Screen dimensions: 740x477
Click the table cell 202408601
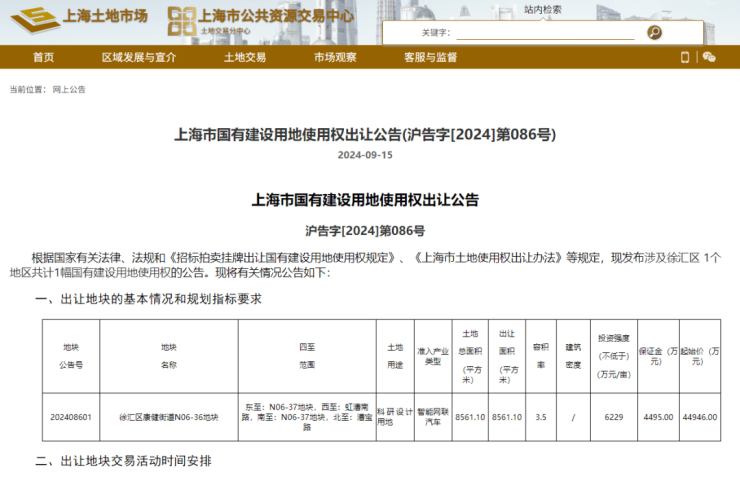click(71, 417)
